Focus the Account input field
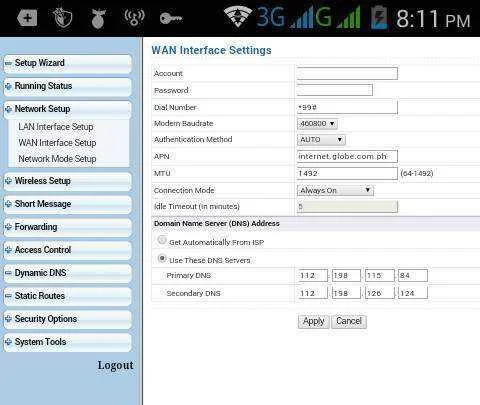Image resolution: width=480 pixels, height=405 pixels. [x=347, y=73]
